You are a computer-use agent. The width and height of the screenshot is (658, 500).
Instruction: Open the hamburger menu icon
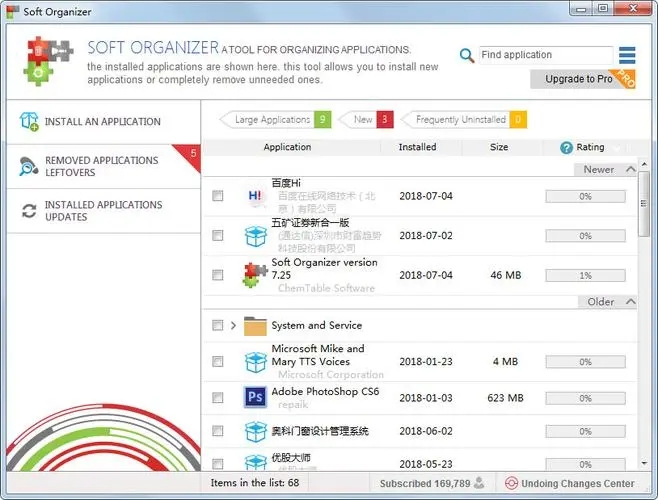pyautogui.click(x=627, y=55)
